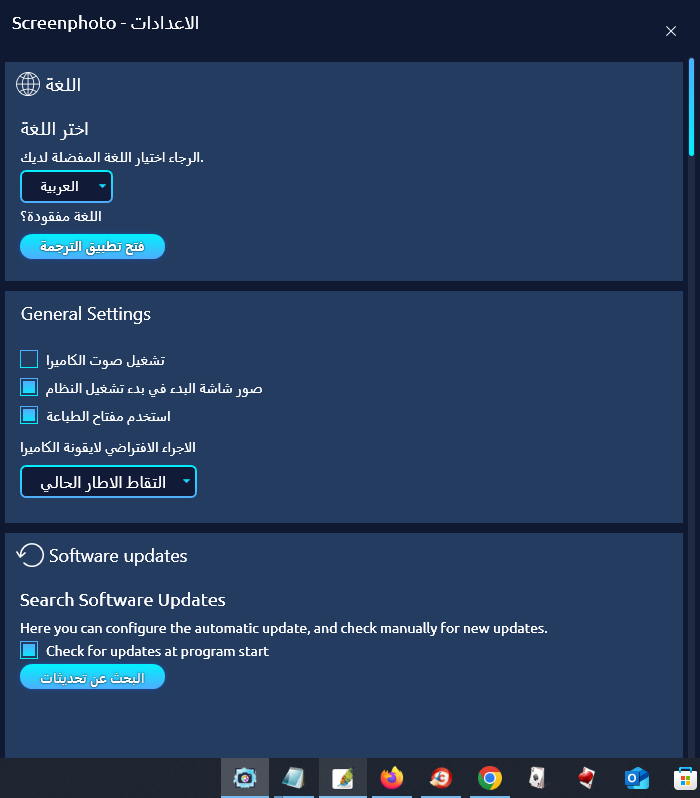Image resolution: width=700 pixels, height=798 pixels.
Task: Open the العربية language dropdown
Action: point(66,186)
